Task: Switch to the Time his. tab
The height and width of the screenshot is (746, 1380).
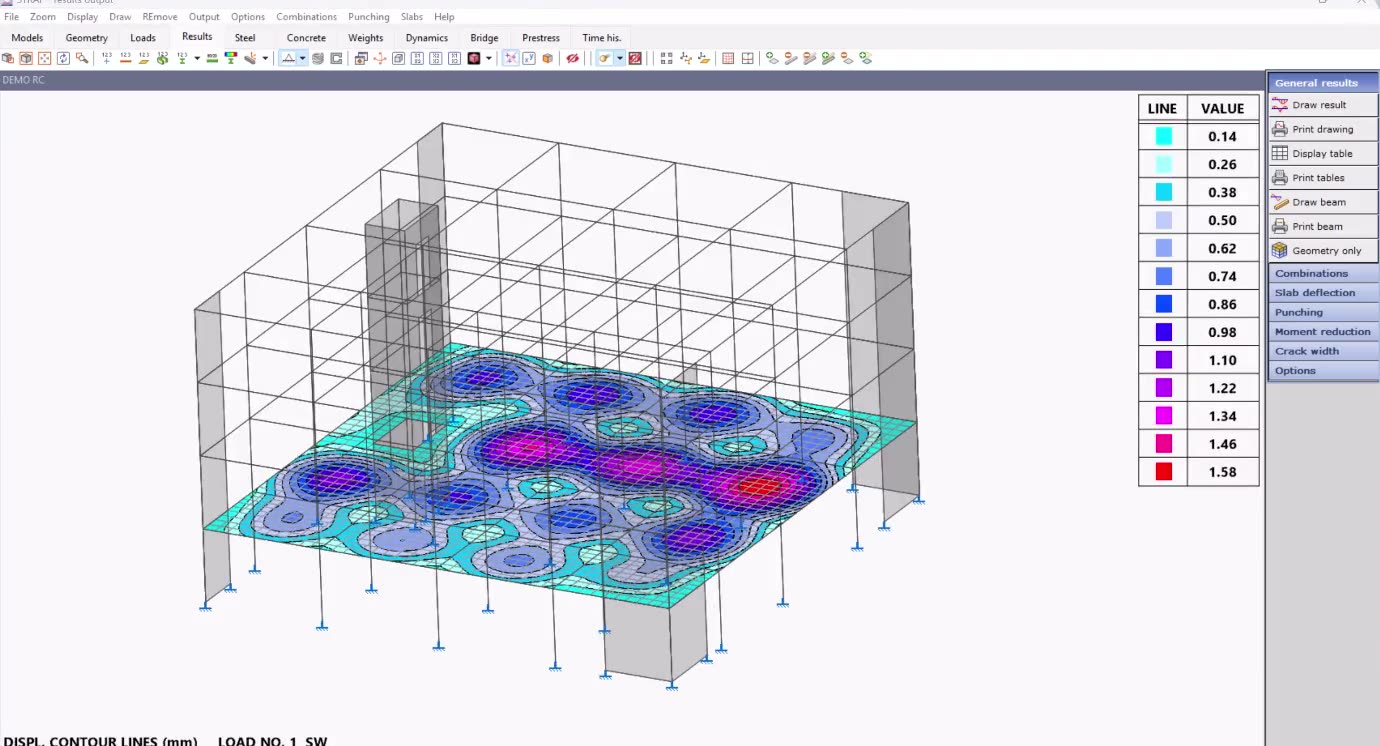Action: point(602,38)
